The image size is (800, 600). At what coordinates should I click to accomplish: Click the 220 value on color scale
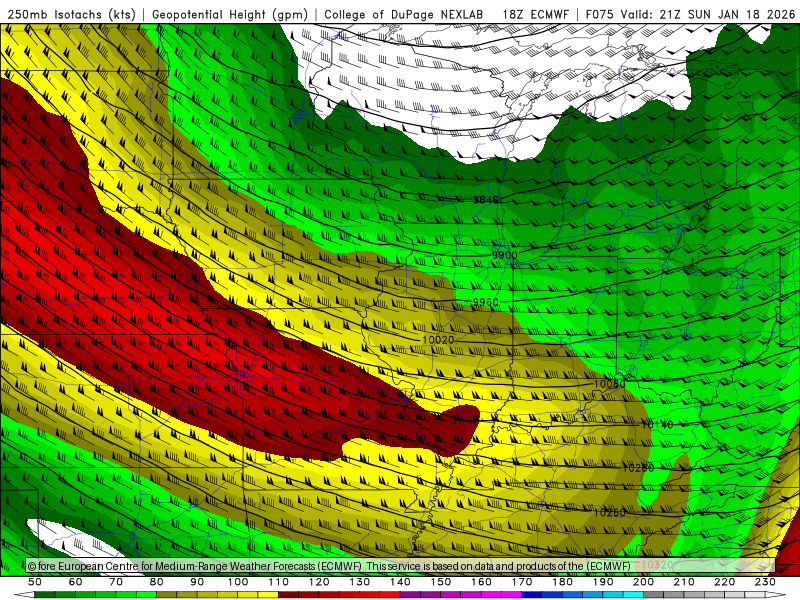click(x=725, y=582)
